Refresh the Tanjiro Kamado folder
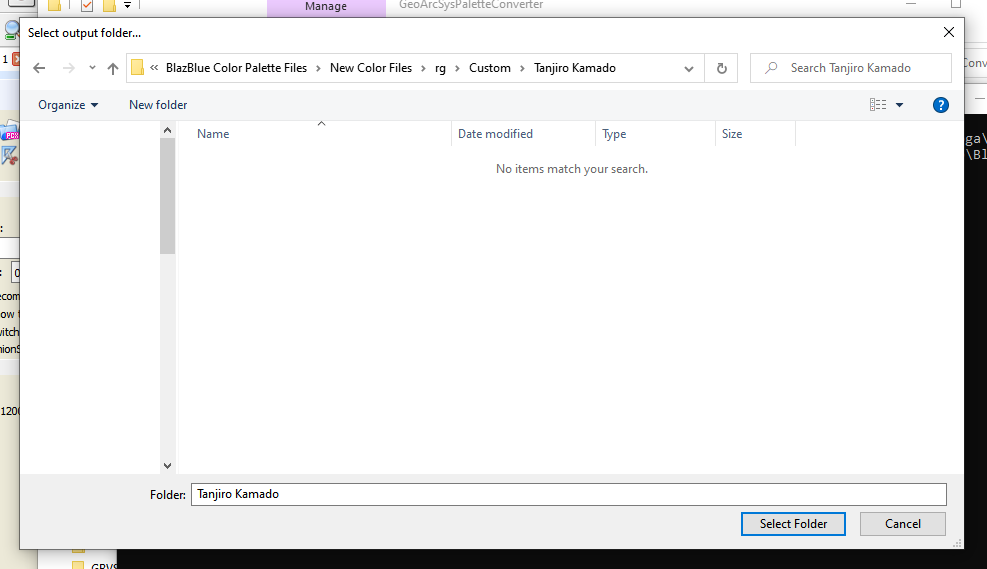Image resolution: width=987 pixels, height=569 pixels. click(721, 68)
